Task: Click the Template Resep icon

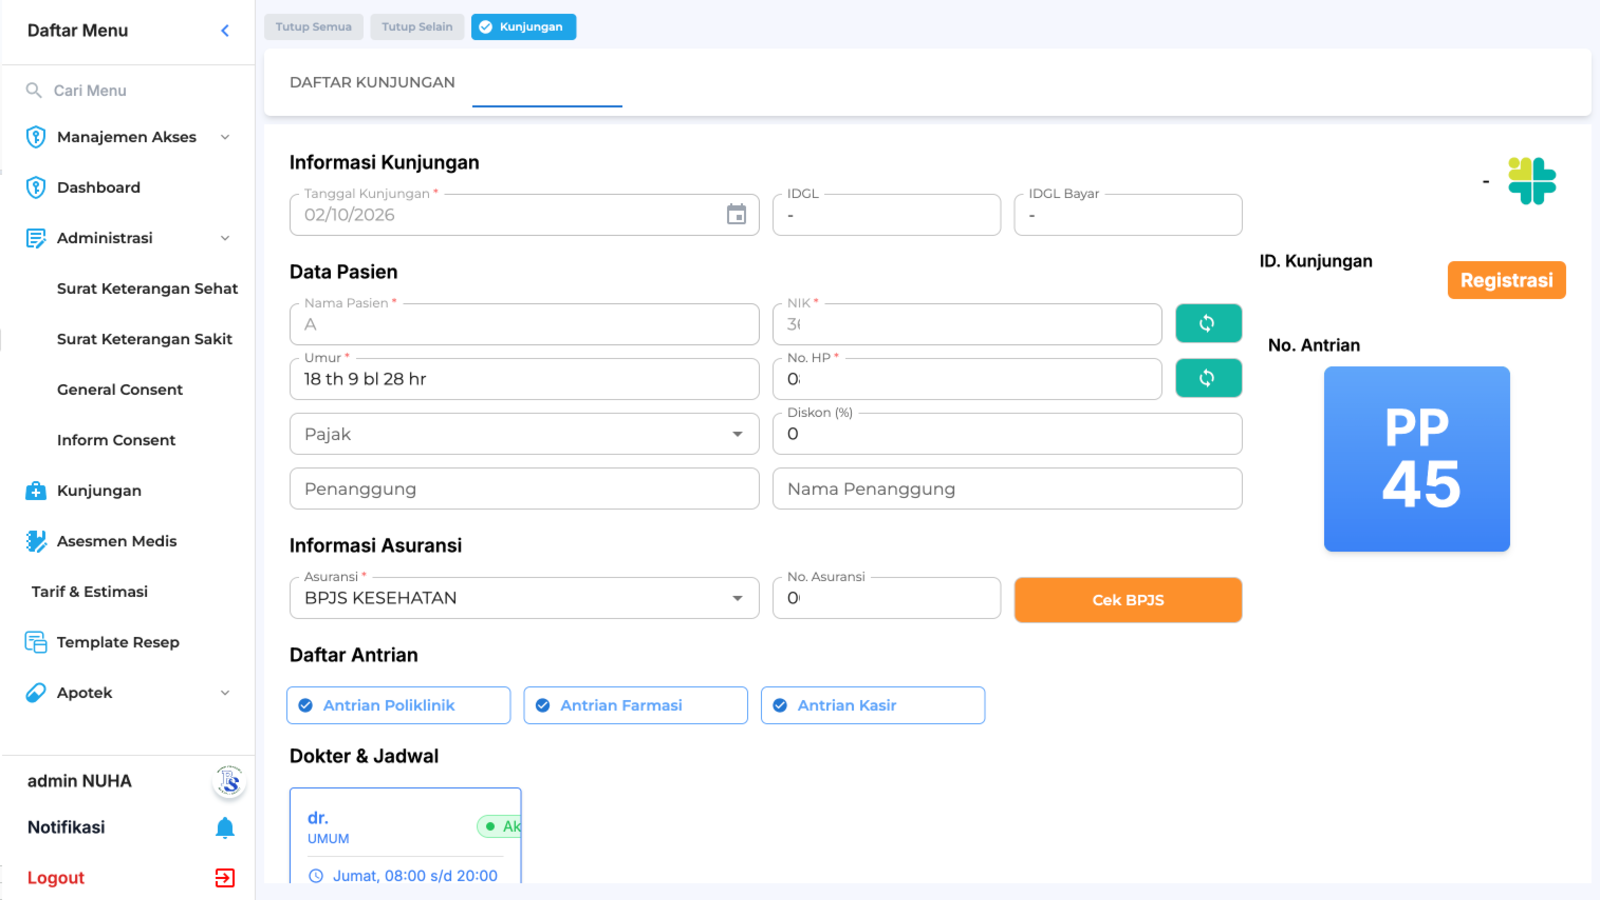Action: (36, 642)
